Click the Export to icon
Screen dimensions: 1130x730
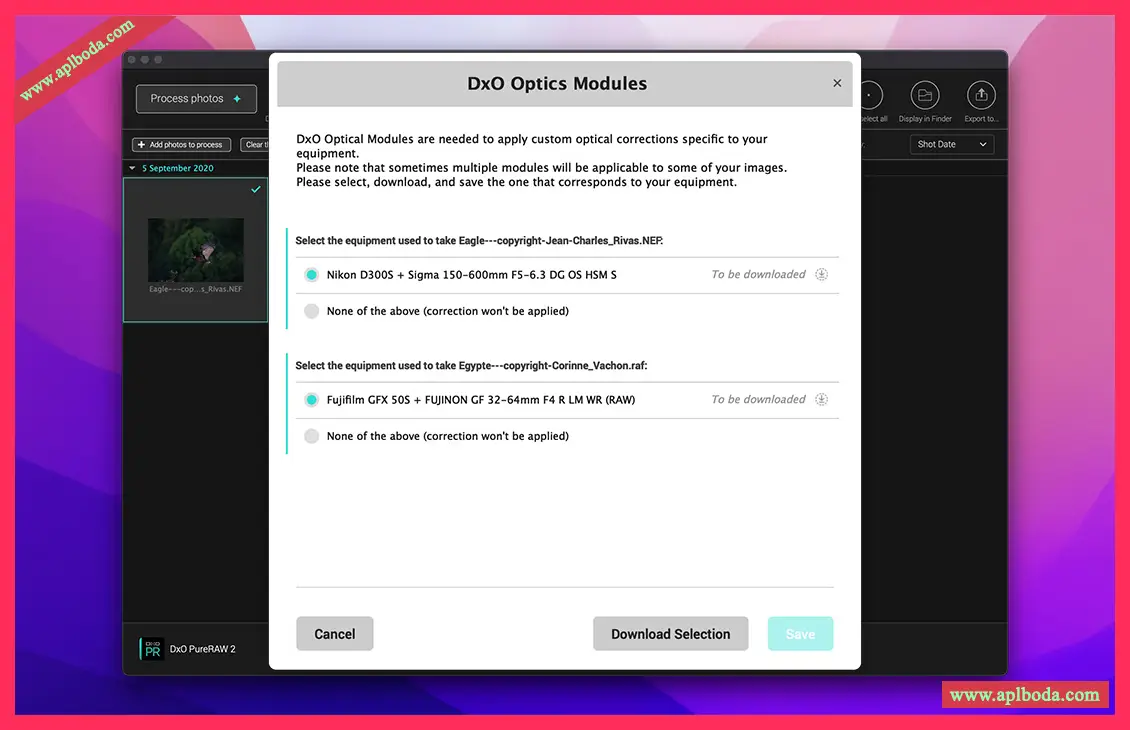tap(980, 96)
